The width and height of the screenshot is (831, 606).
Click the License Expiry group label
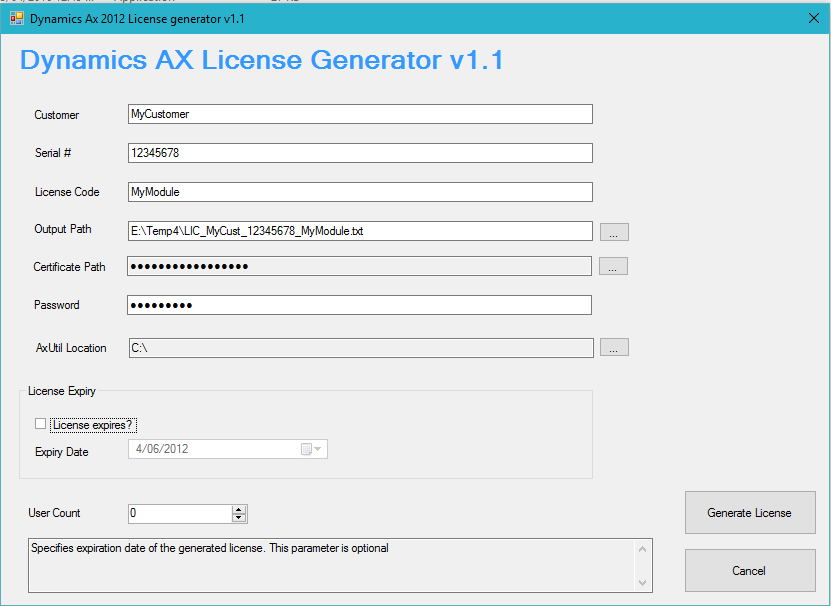pos(62,391)
